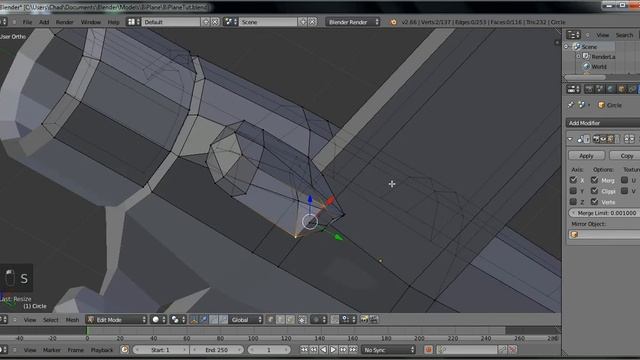The image size is (640, 360).
Task: Enable the Mirror Y axis checkbox
Action: tap(573, 191)
